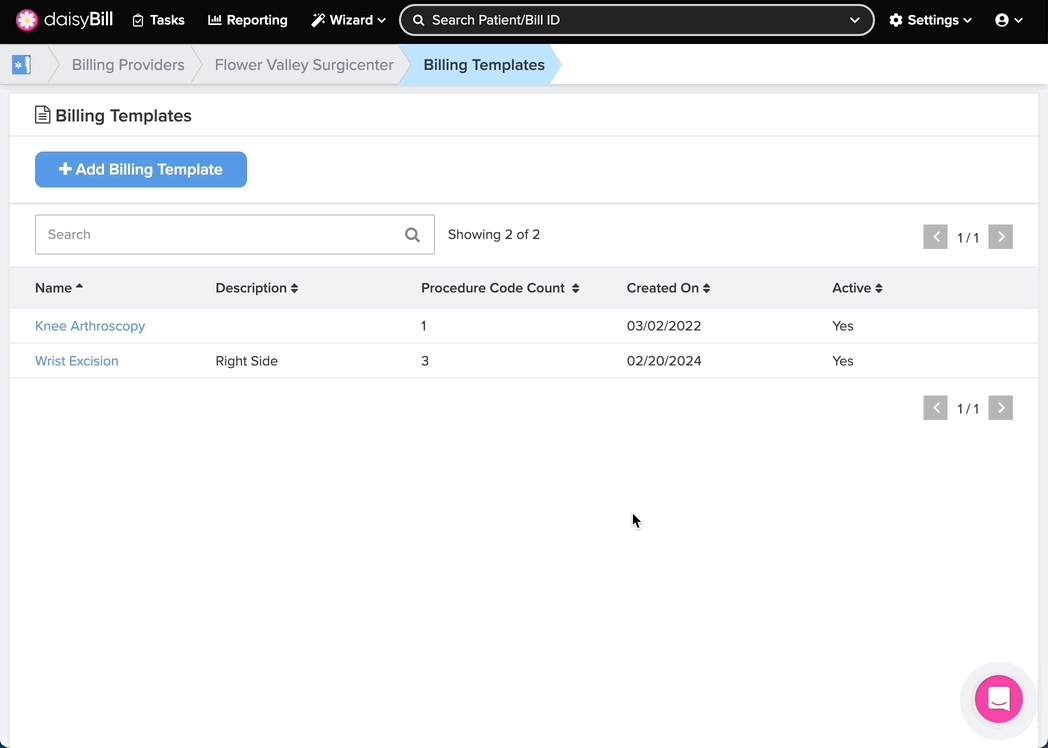
Task: Click the daisyBill logo
Action: (64, 20)
